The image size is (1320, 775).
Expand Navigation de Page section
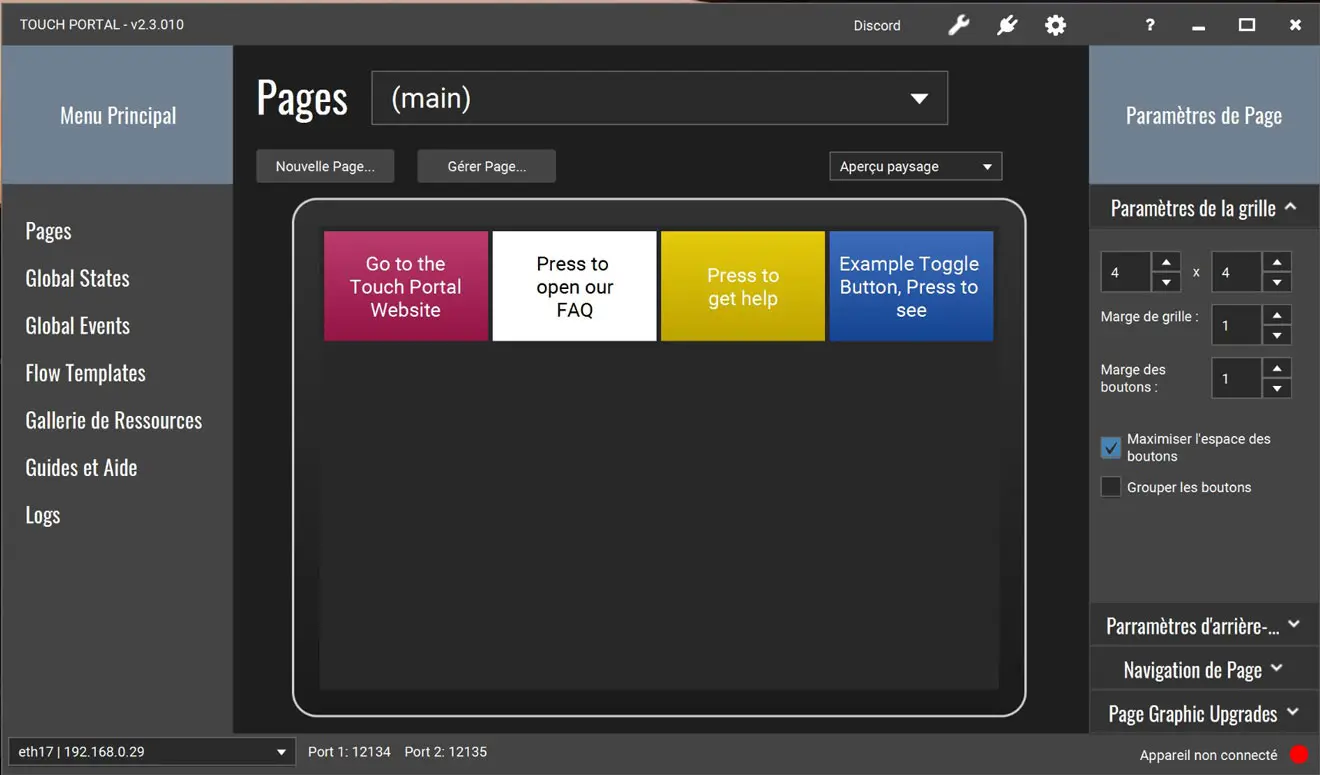point(1204,670)
